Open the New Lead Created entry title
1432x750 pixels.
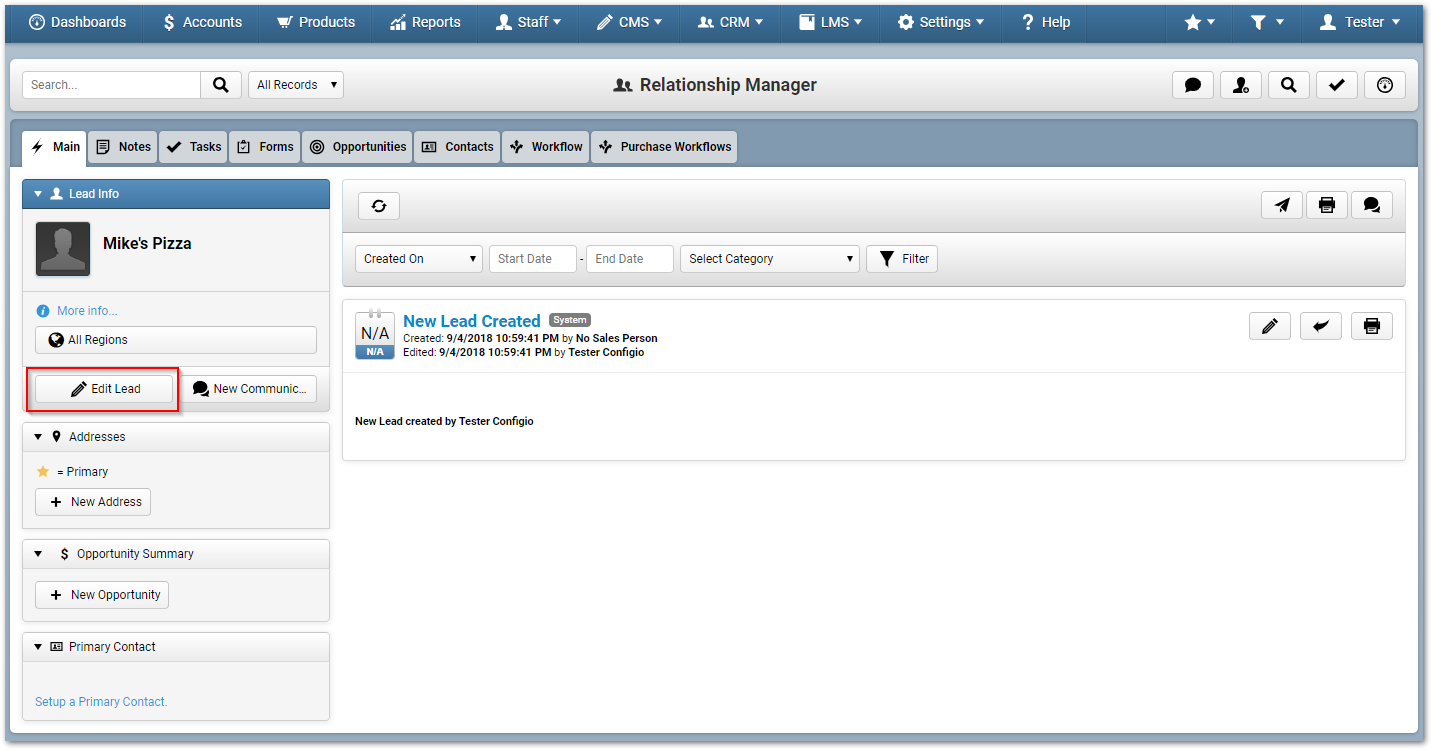coord(472,321)
